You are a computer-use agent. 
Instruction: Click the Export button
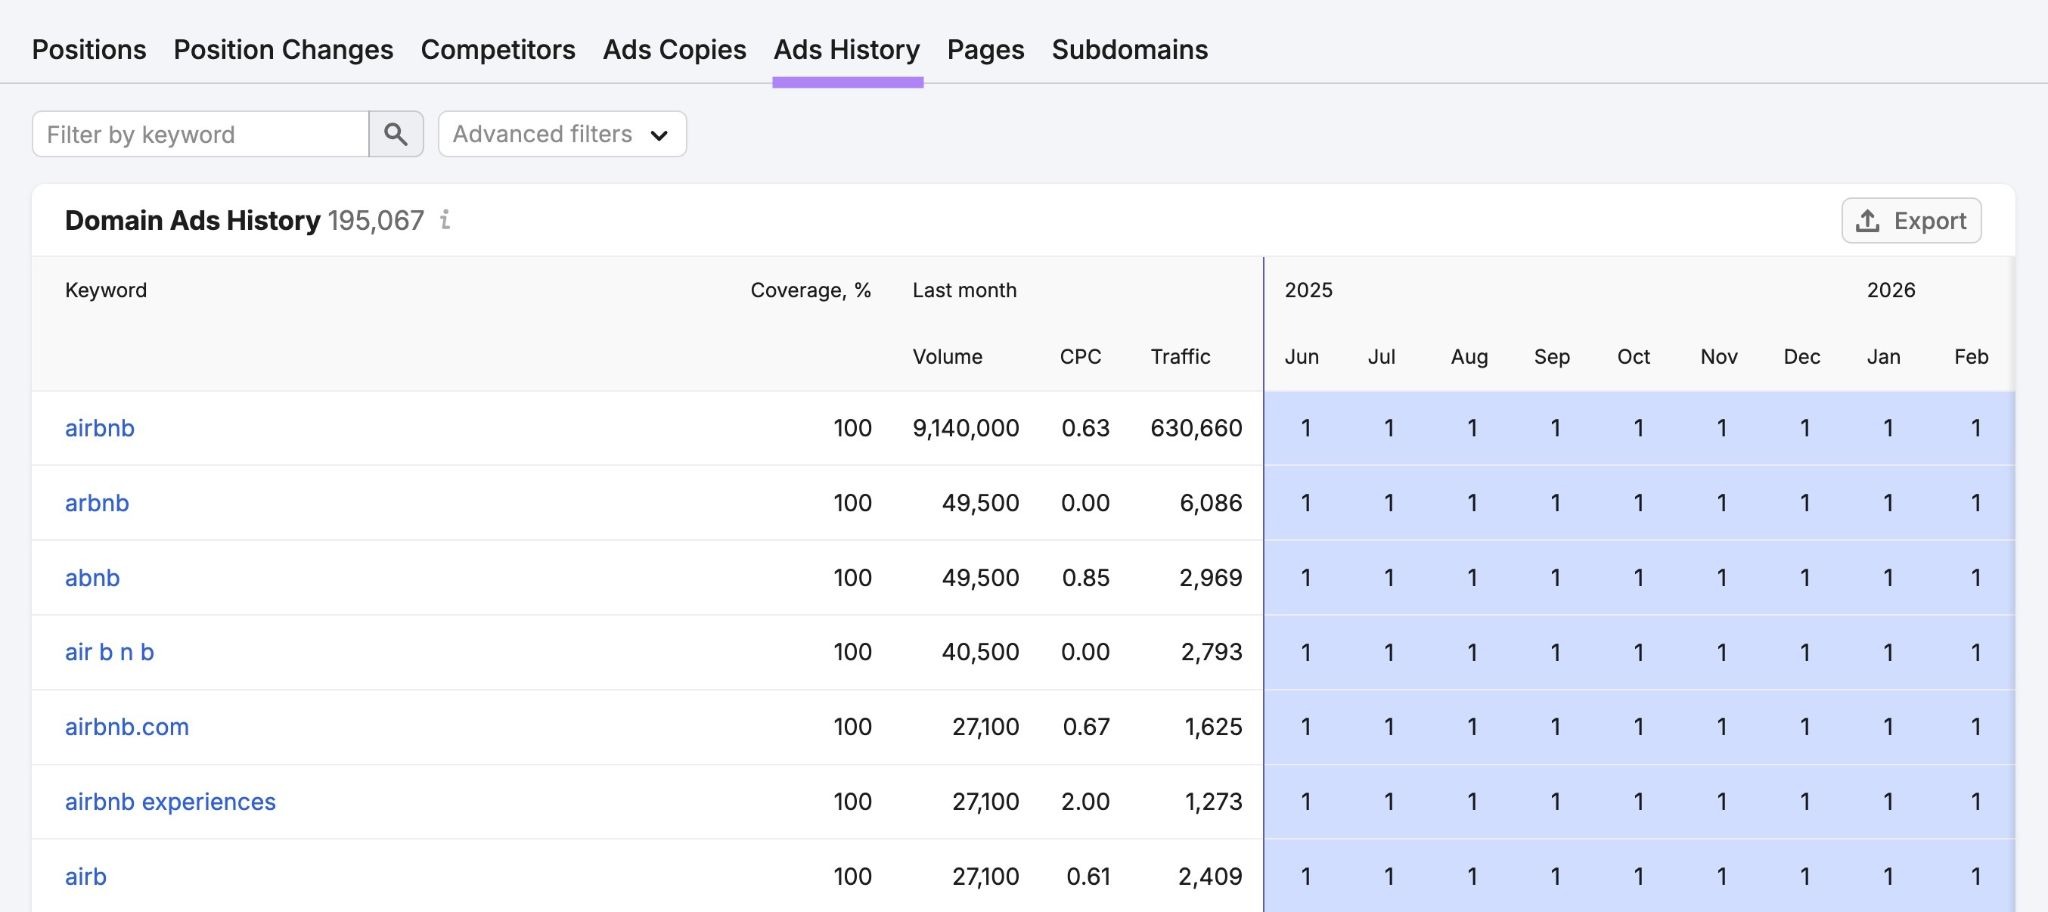coord(1911,220)
